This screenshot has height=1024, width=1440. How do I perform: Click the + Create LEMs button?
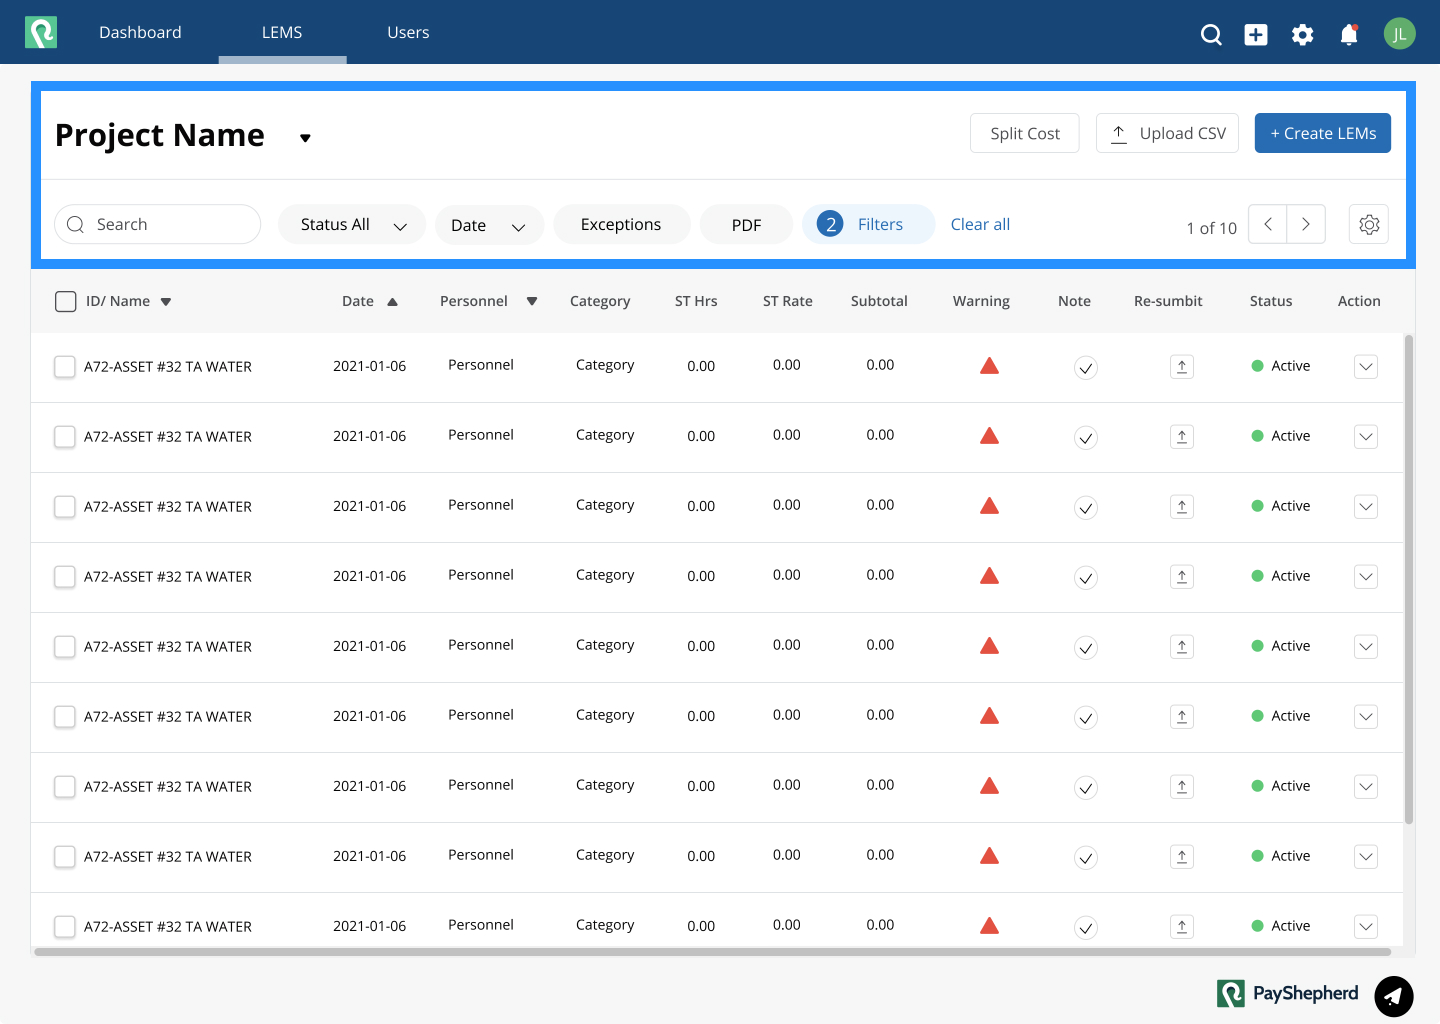1323,133
